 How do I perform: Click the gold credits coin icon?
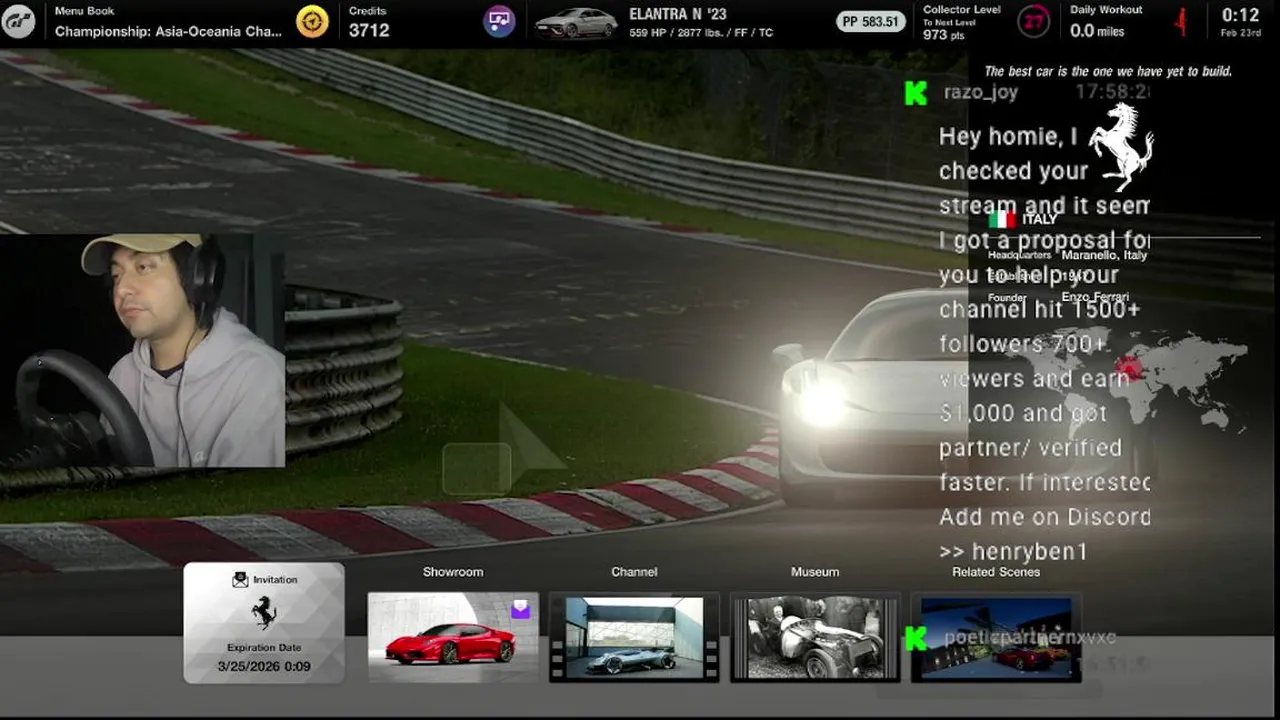[312, 21]
